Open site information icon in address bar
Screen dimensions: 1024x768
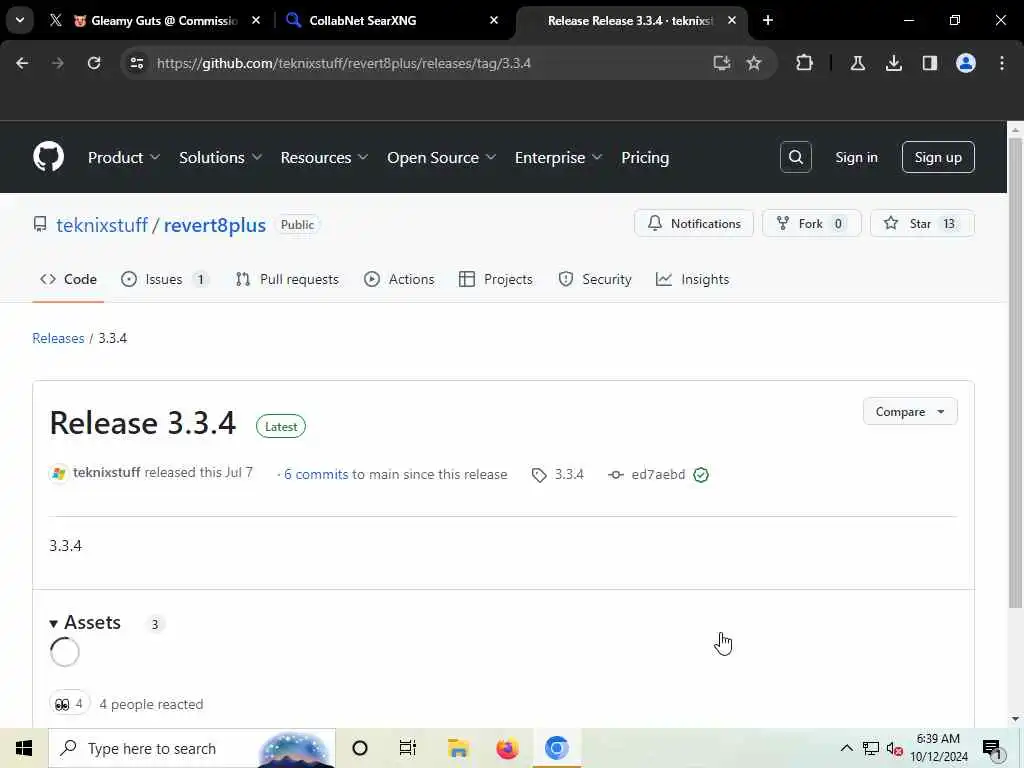[x=136, y=63]
